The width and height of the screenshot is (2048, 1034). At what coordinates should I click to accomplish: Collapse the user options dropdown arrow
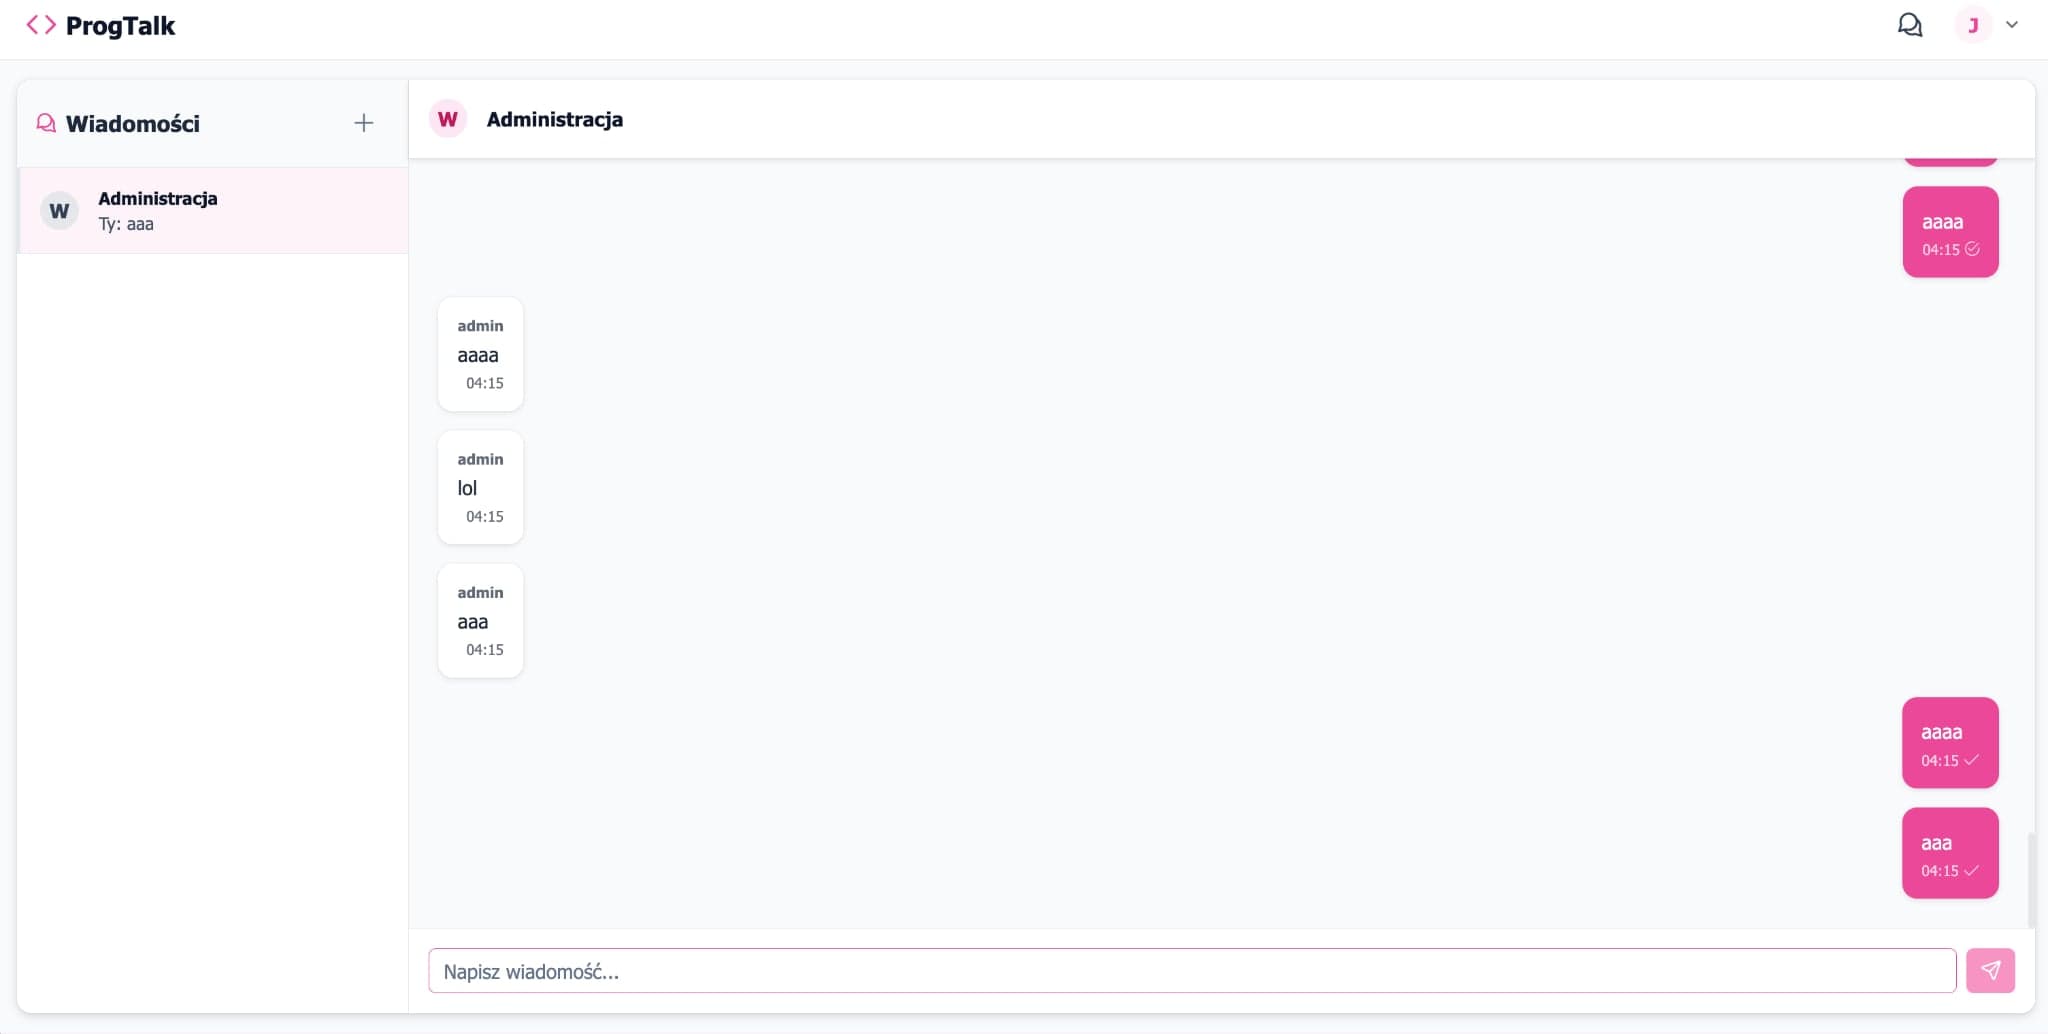tap(2010, 24)
